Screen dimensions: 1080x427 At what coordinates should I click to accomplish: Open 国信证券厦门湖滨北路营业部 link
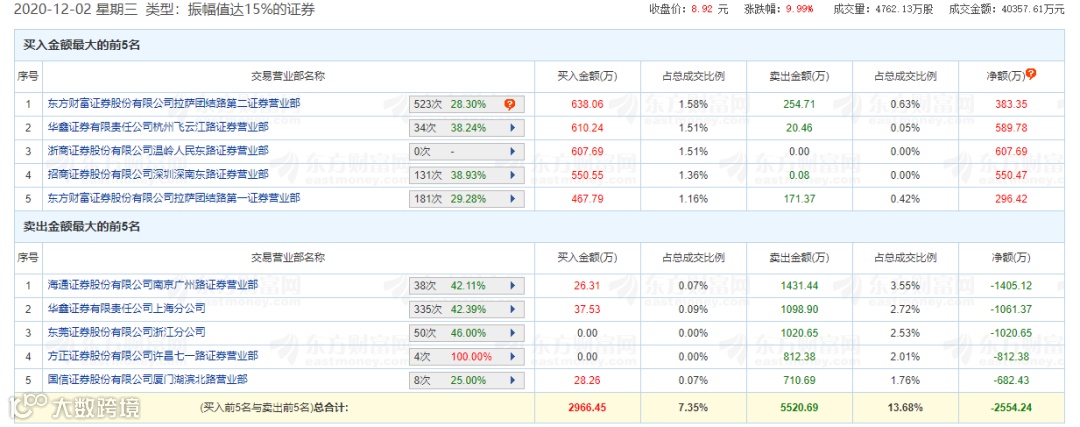pos(147,379)
